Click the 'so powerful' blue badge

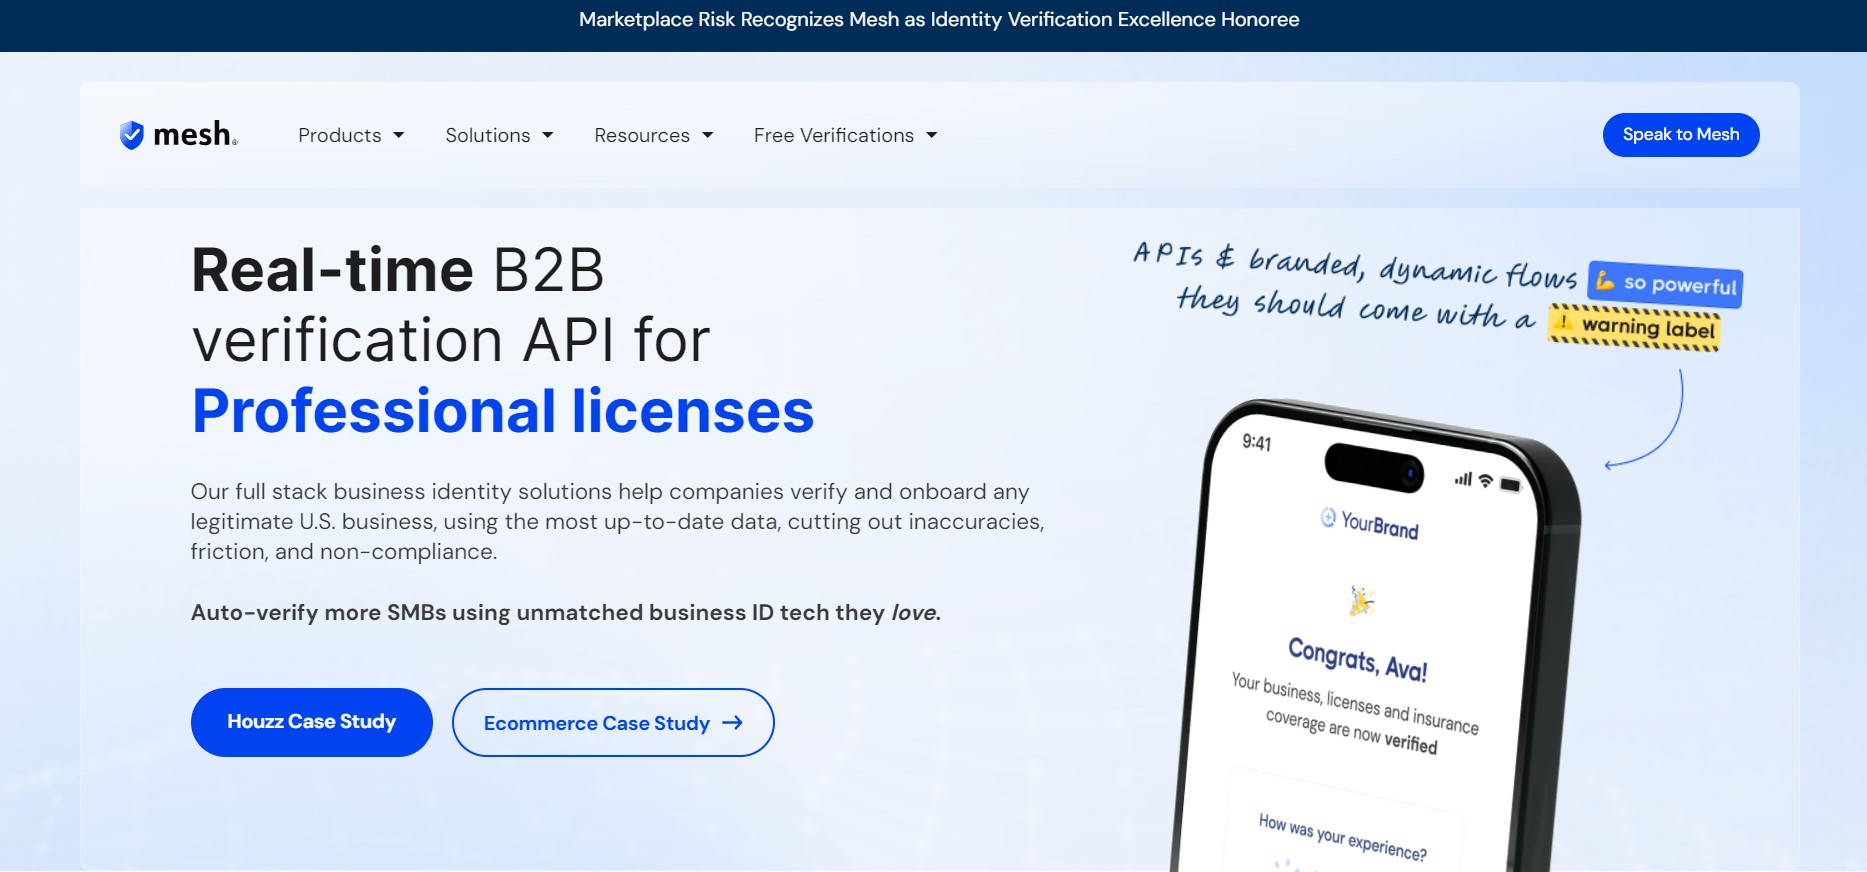point(1666,284)
